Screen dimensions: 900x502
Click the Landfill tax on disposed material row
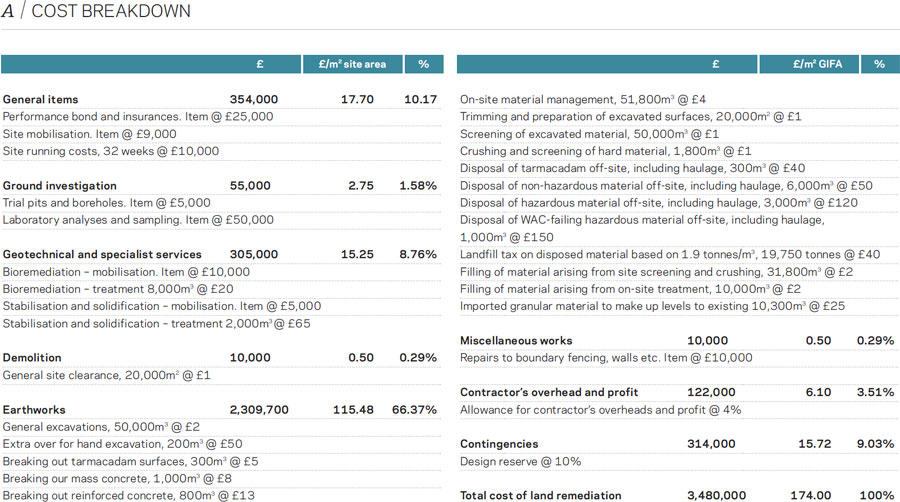pyautogui.click(x=669, y=255)
